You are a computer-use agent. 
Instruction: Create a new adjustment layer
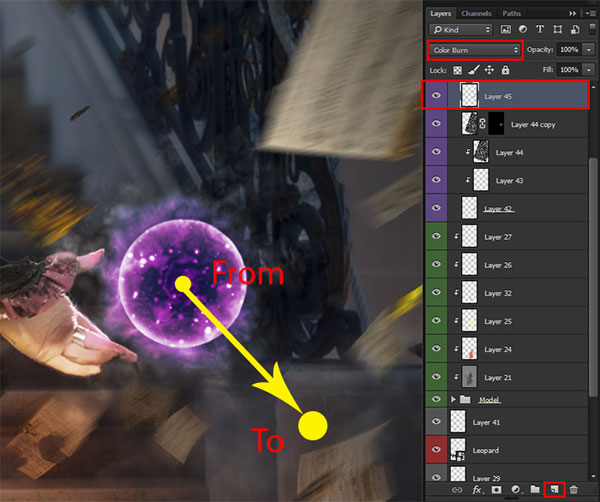coord(514,489)
